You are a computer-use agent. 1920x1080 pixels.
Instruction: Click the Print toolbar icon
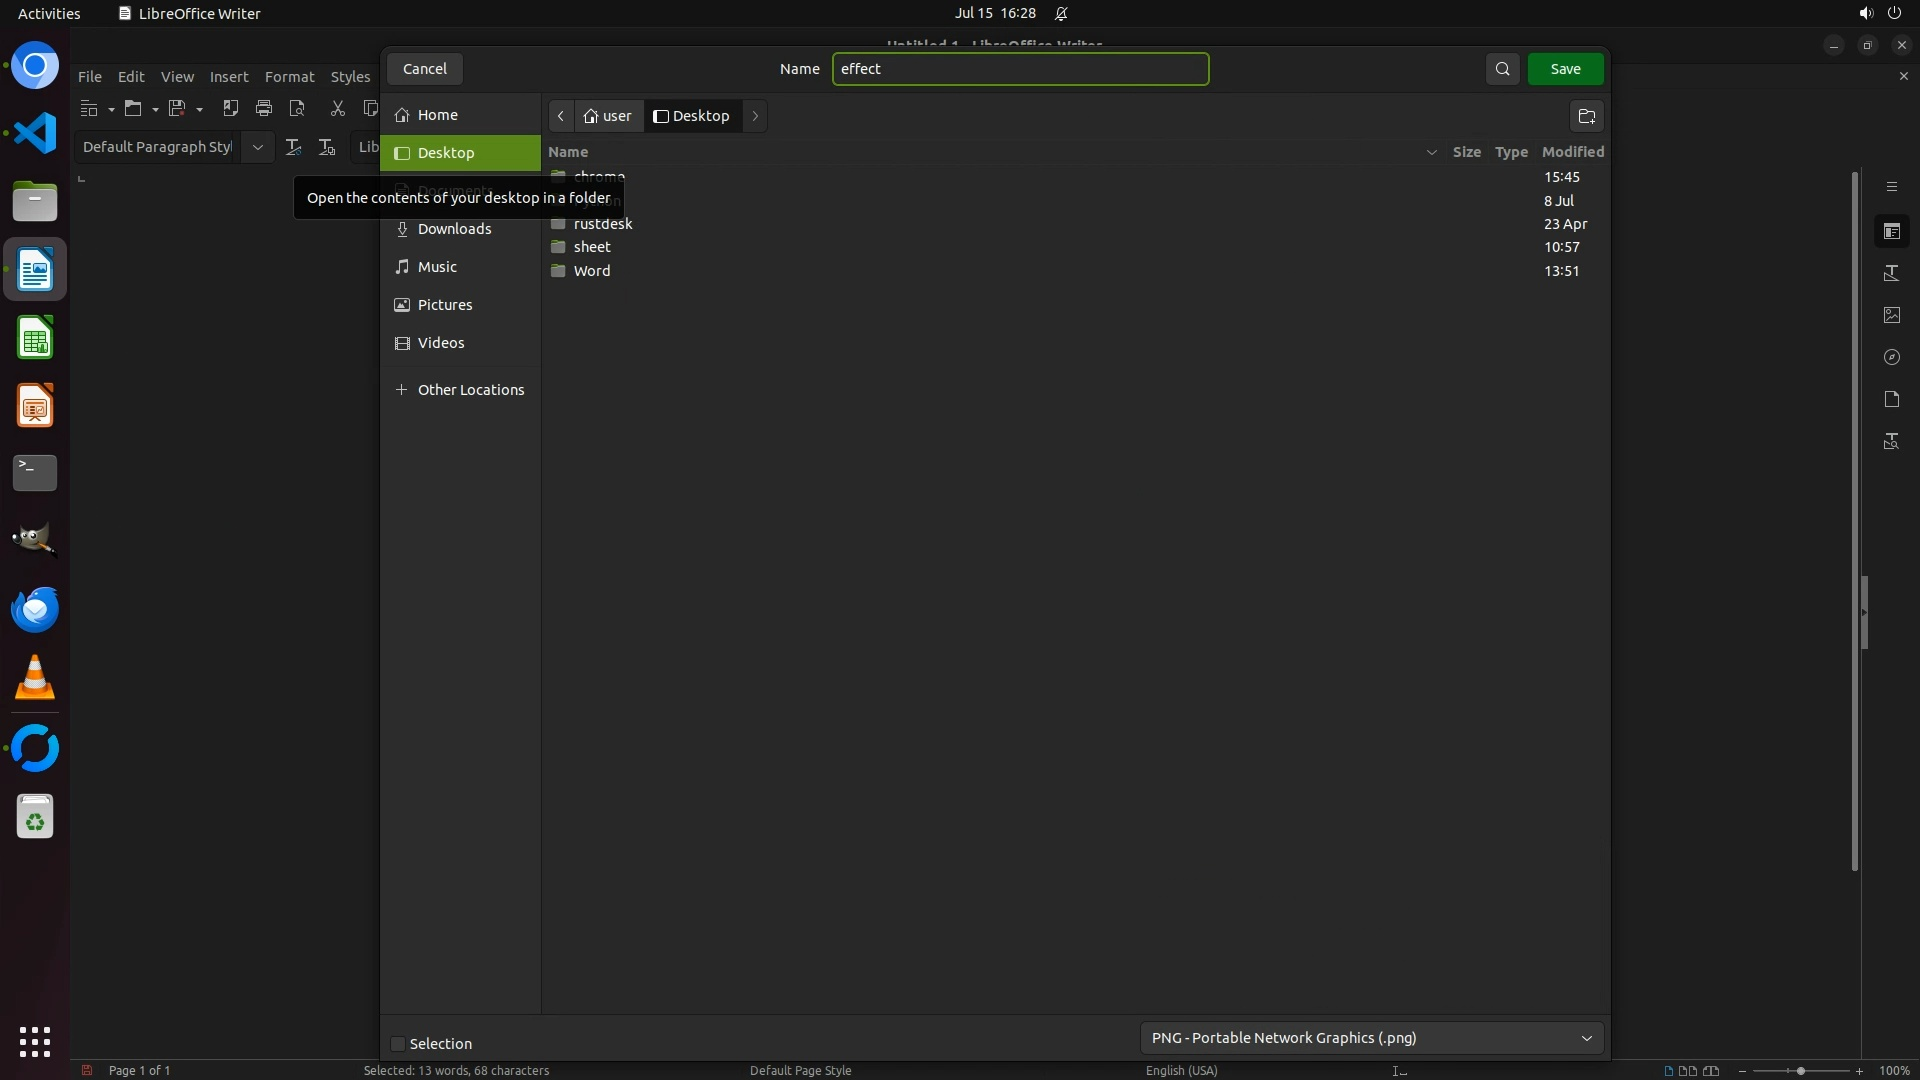pos(264,108)
